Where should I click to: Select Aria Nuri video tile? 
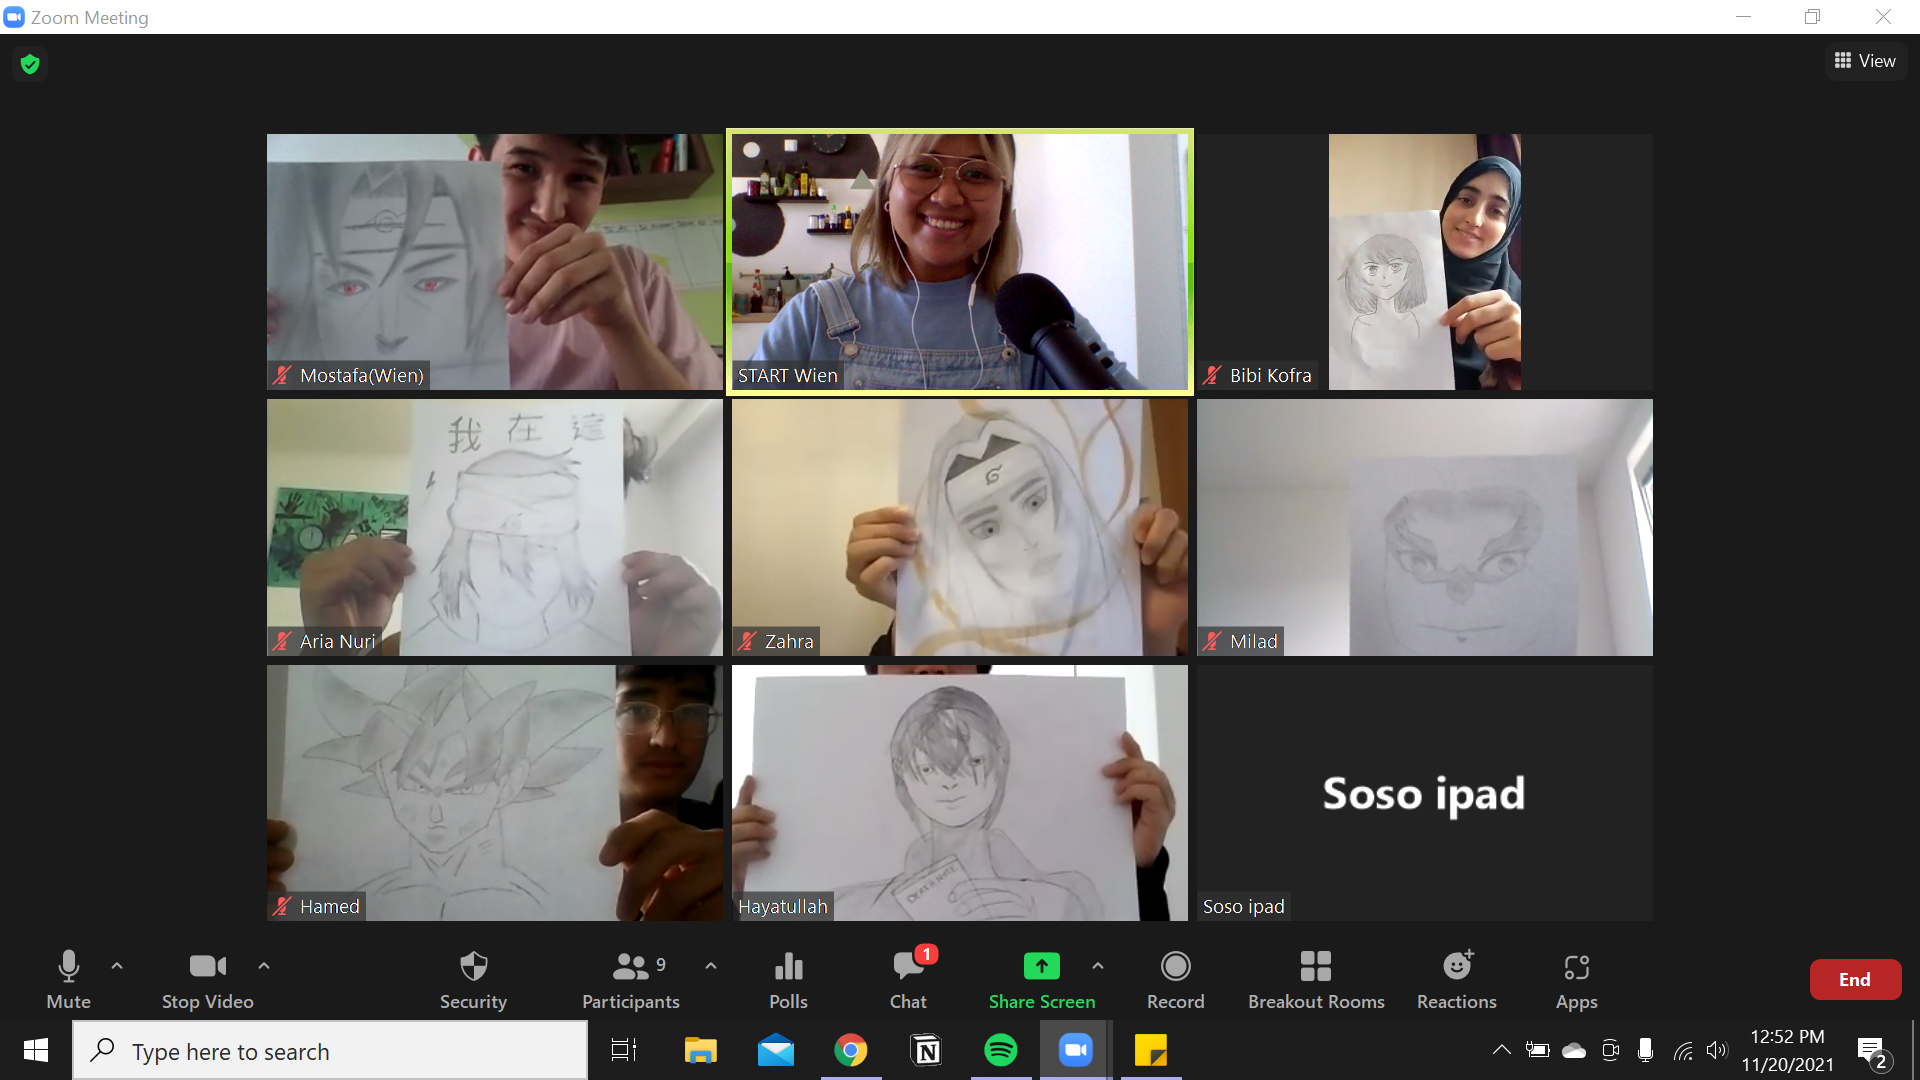pos(495,528)
